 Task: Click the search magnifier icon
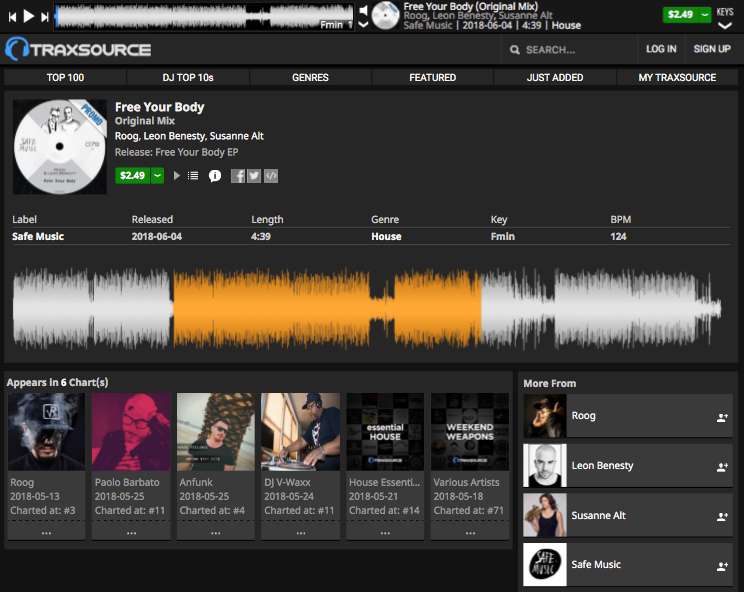[514, 50]
